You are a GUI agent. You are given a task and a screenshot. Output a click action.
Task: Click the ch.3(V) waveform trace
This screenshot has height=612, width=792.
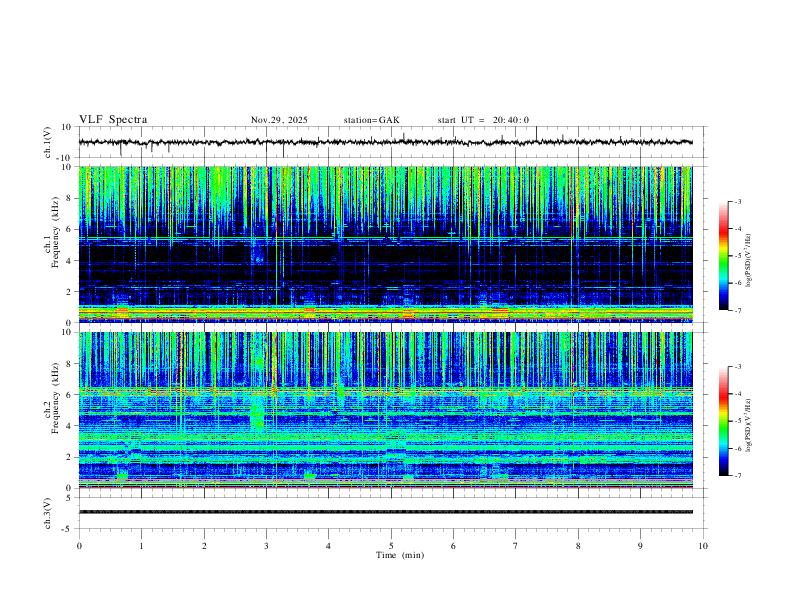(385, 512)
